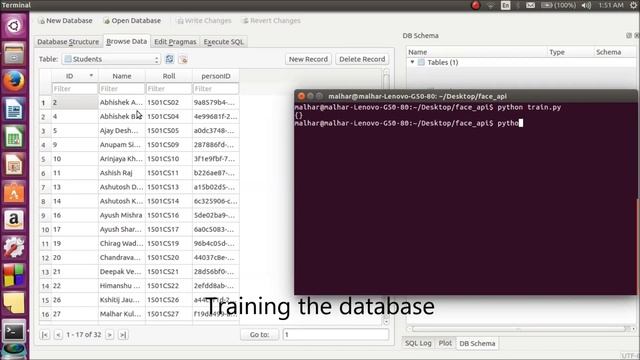The width and height of the screenshot is (640, 360).
Task: Switch to the Edit Pragmas tab
Action: [175, 42]
